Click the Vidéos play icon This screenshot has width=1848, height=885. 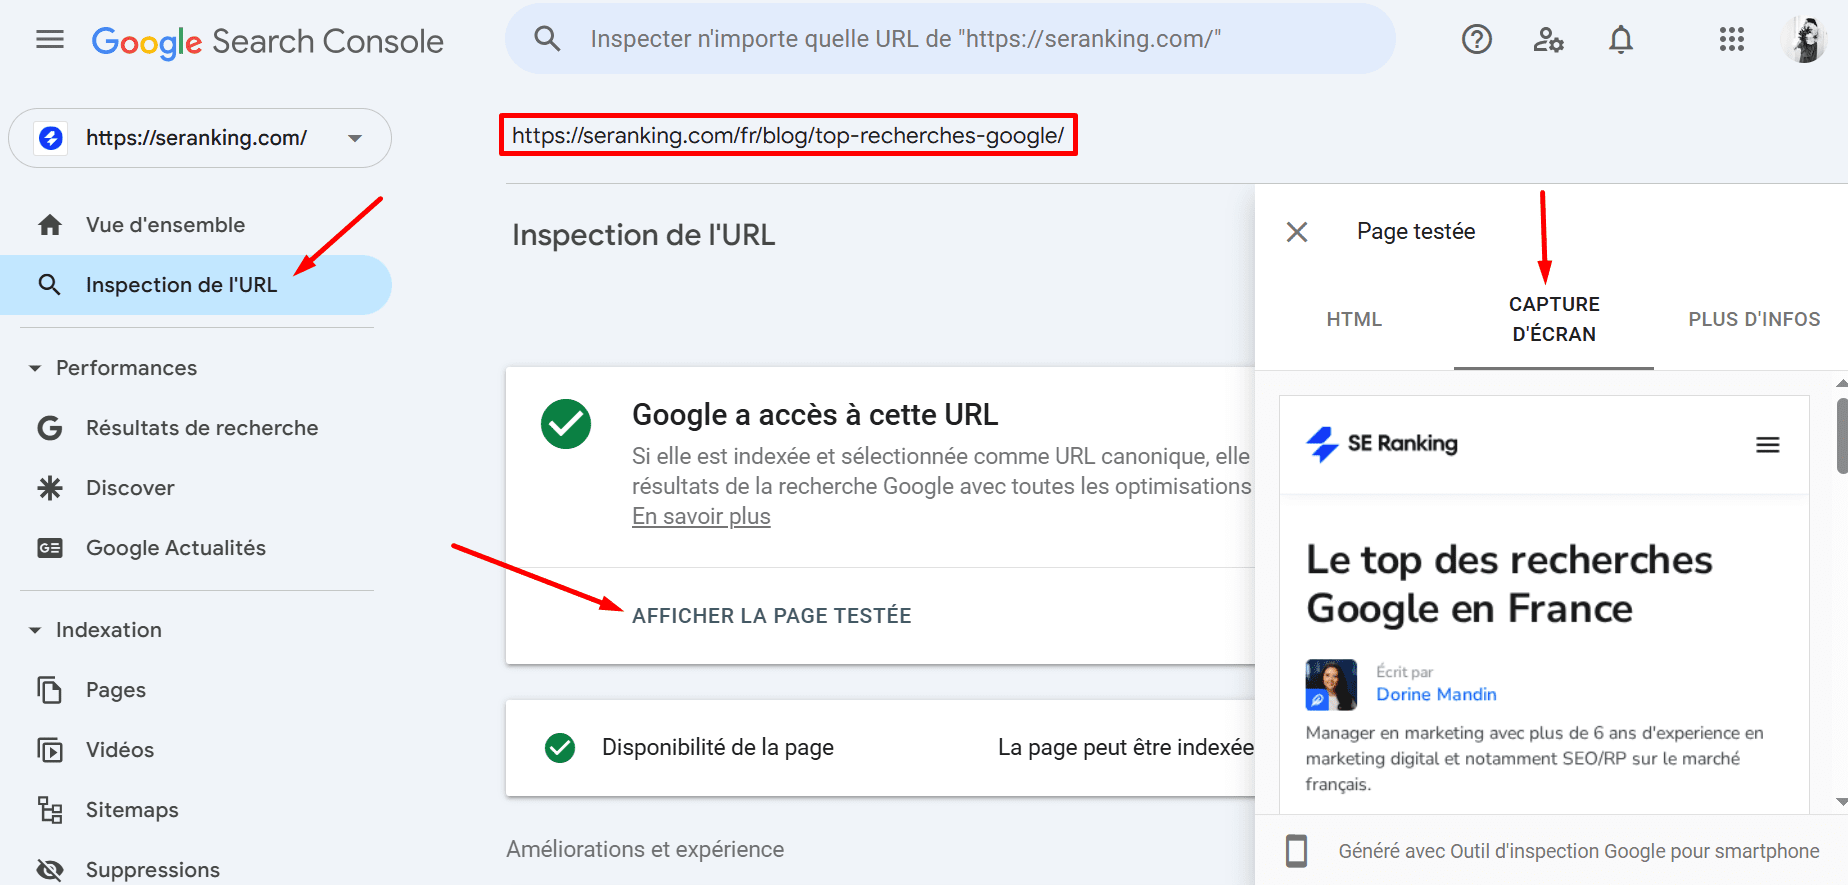[x=50, y=750]
